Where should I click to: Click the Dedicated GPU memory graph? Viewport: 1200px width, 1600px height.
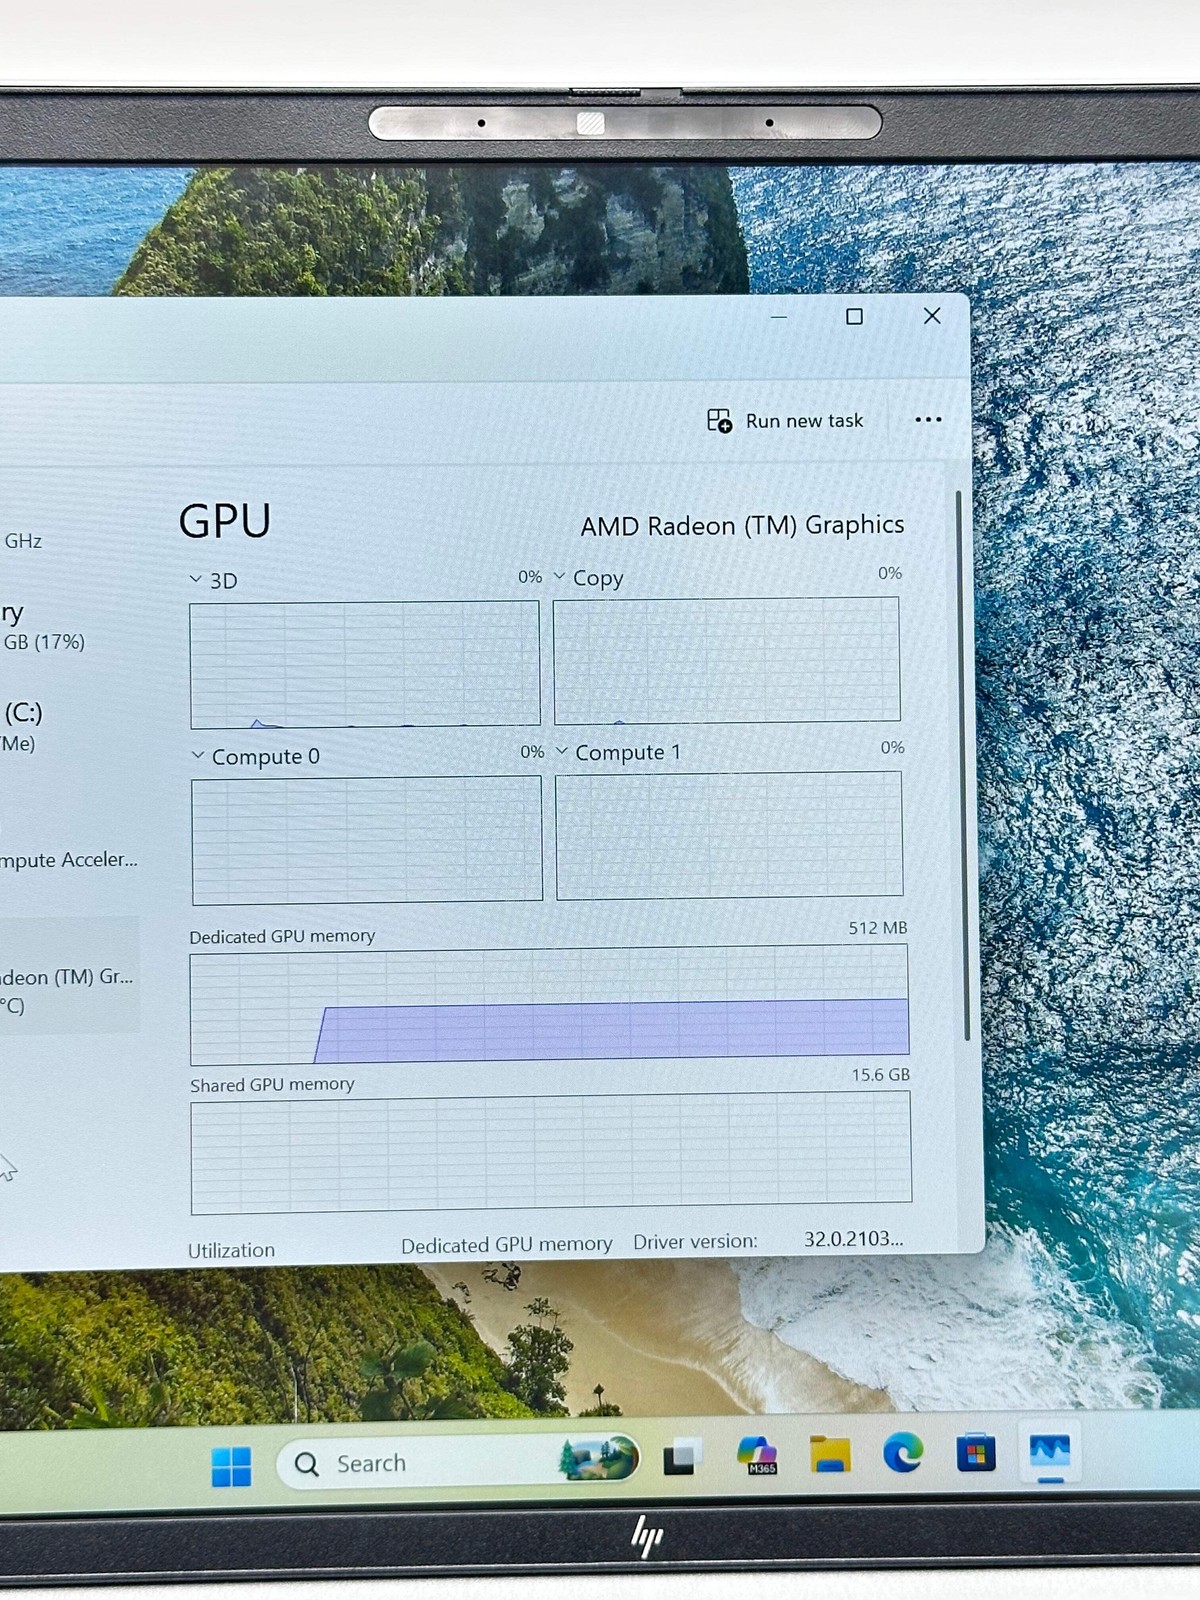[549, 1004]
